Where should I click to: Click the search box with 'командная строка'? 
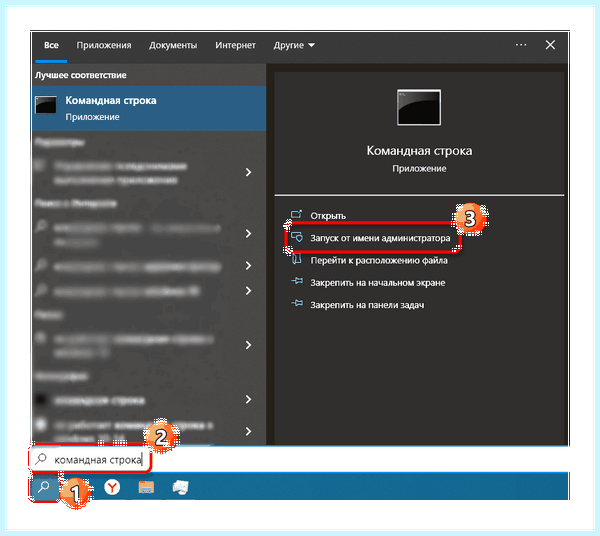tap(90, 459)
